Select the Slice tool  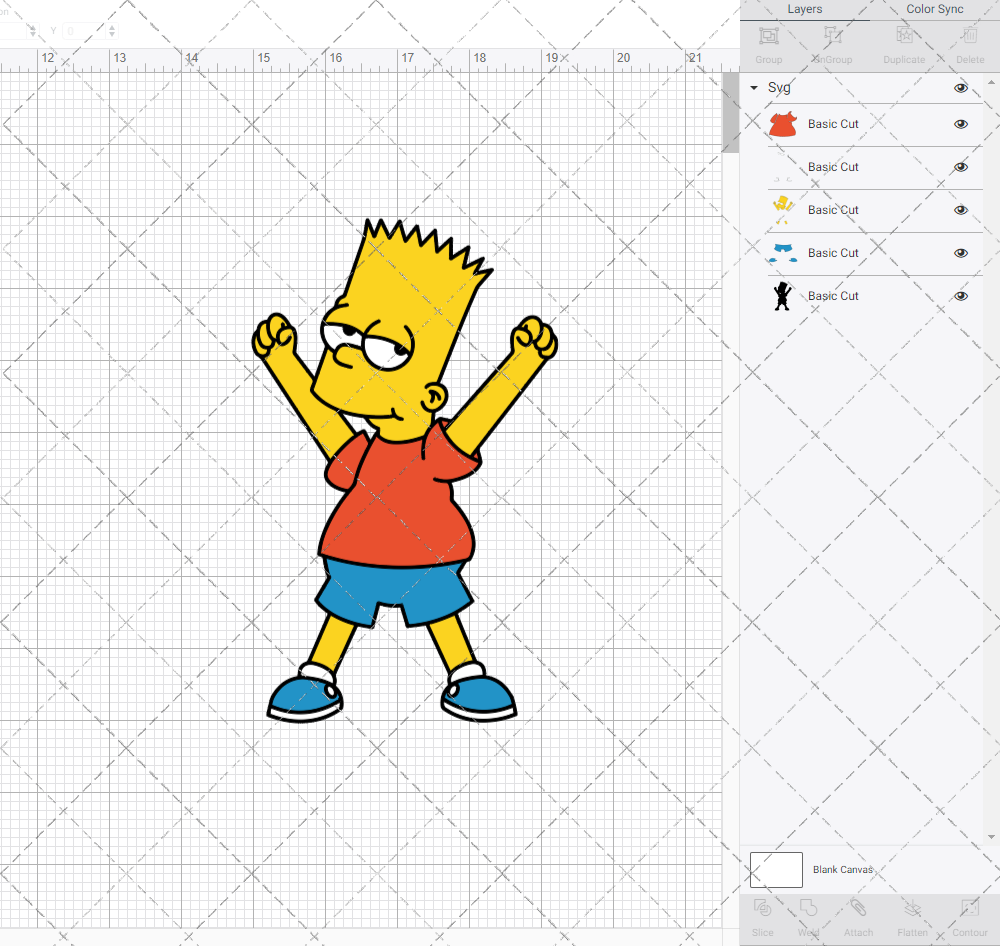tap(762, 908)
